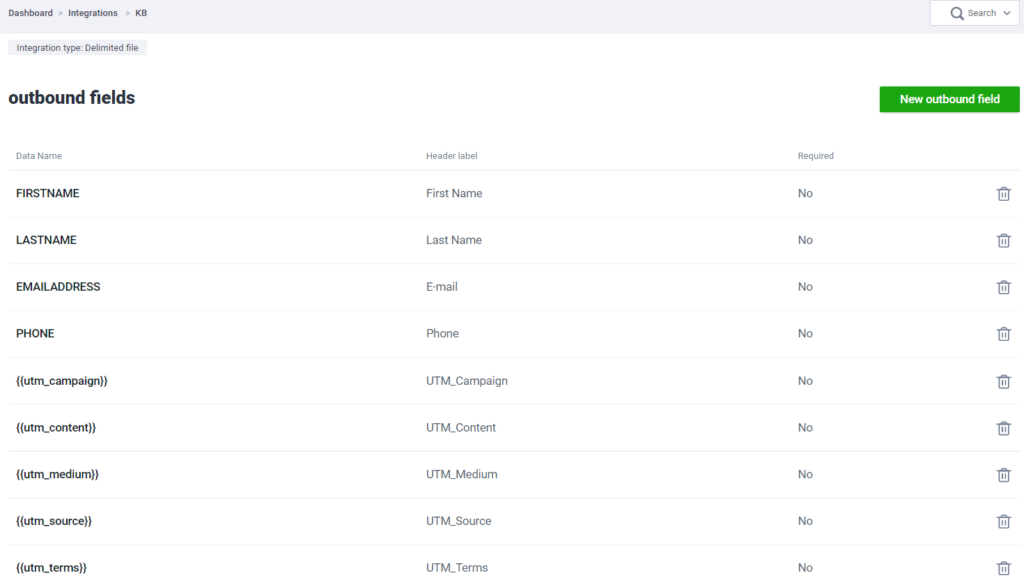Click the Required column header
Image resolution: width=1024 pixels, height=587 pixels.
click(815, 156)
